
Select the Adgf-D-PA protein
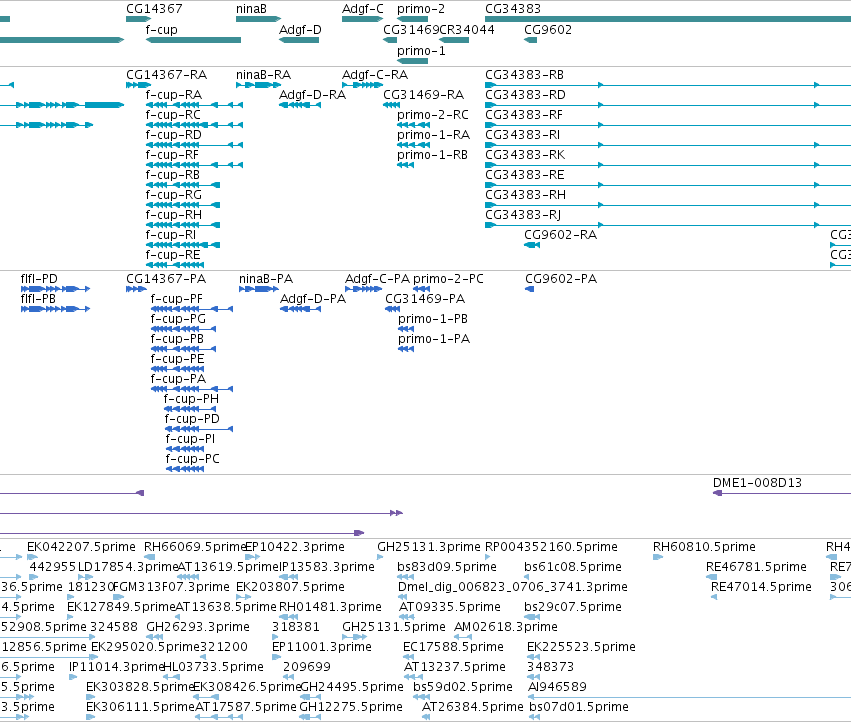click(300, 309)
